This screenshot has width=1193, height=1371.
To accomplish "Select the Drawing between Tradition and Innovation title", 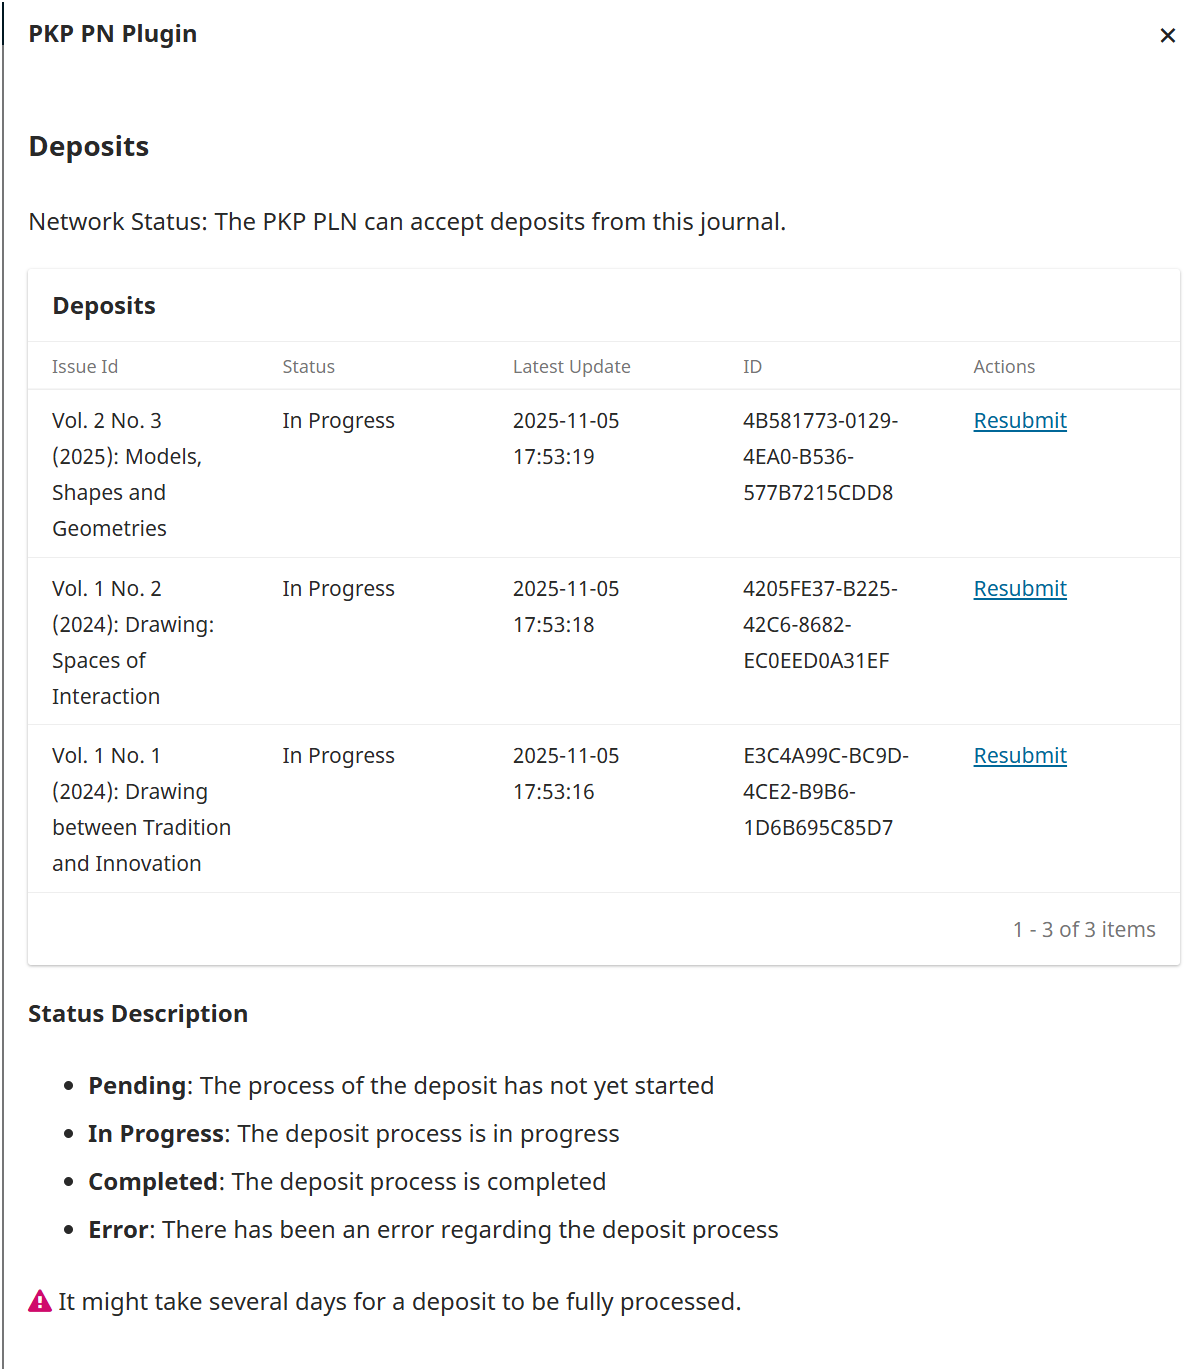I will (x=141, y=810).
